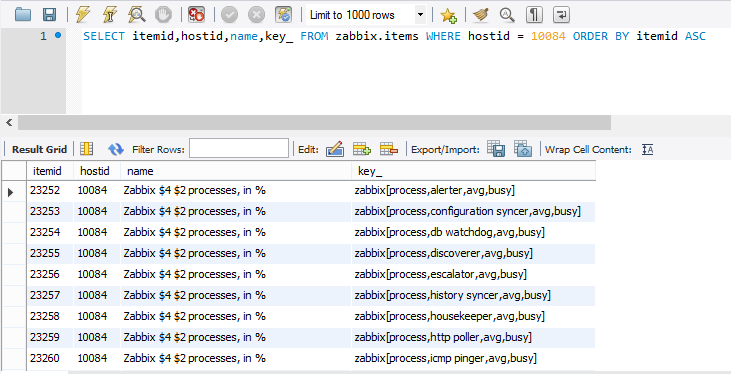This screenshot has width=731, height=374.
Task: Sort by itemid column header
Action: [50, 171]
